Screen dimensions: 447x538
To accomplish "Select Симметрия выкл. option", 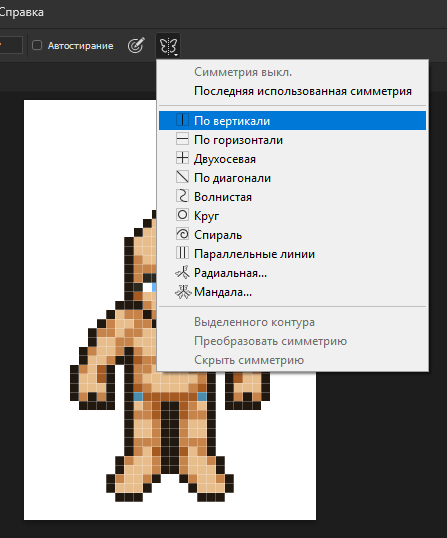I will [243, 72].
